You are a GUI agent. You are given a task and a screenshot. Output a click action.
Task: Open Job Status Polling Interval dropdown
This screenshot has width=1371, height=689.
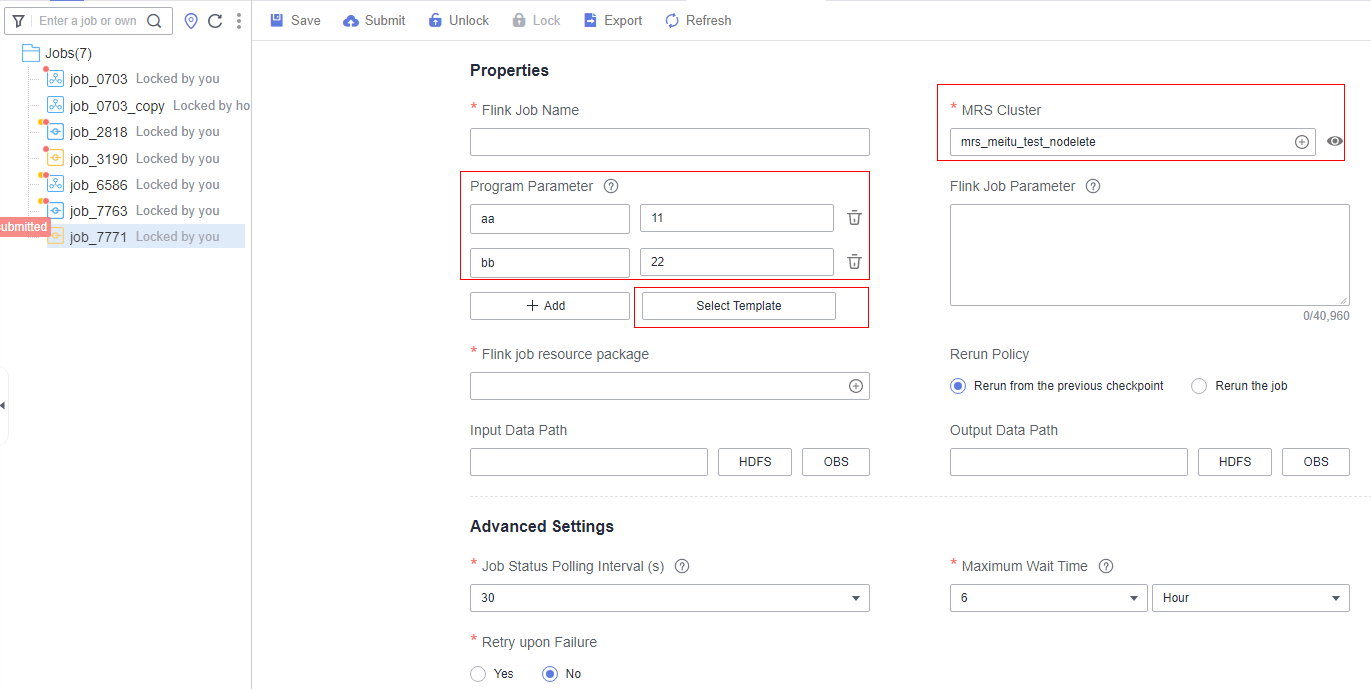pos(670,598)
